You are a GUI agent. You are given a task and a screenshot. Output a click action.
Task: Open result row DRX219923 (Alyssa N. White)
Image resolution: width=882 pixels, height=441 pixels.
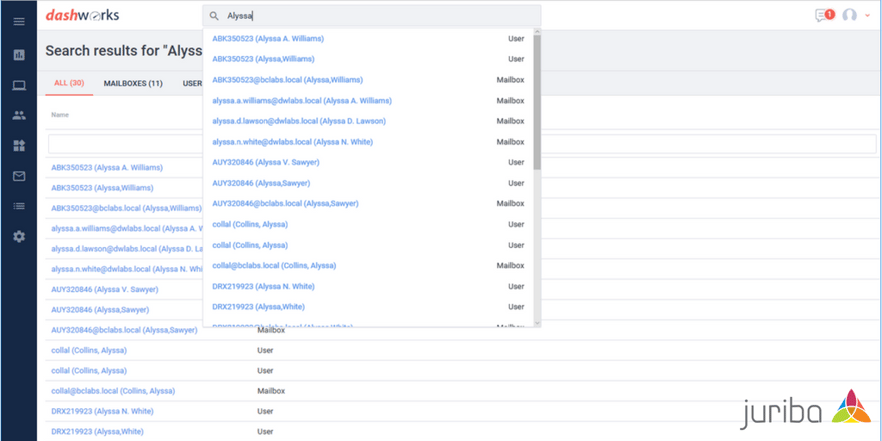(x=102, y=411)
